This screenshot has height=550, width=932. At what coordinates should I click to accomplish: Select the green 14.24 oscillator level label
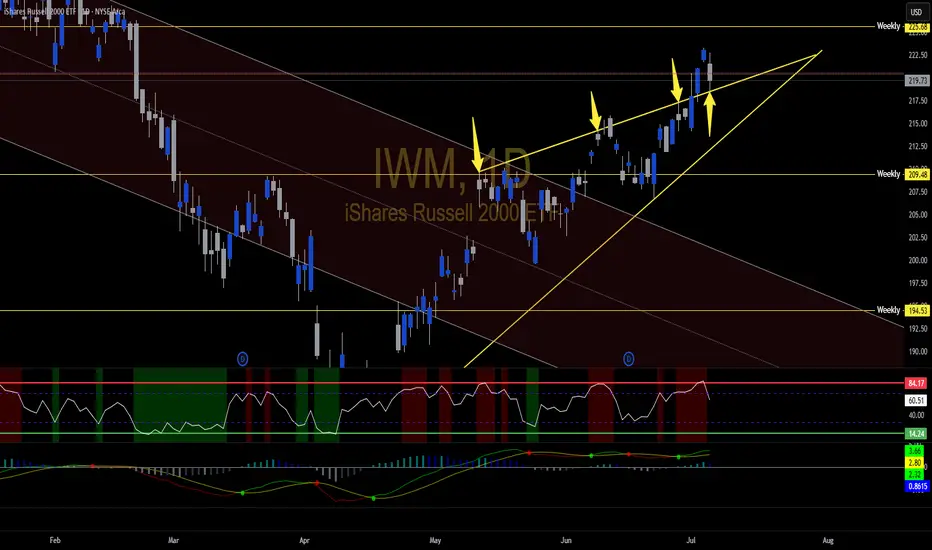tap(916, 433)
